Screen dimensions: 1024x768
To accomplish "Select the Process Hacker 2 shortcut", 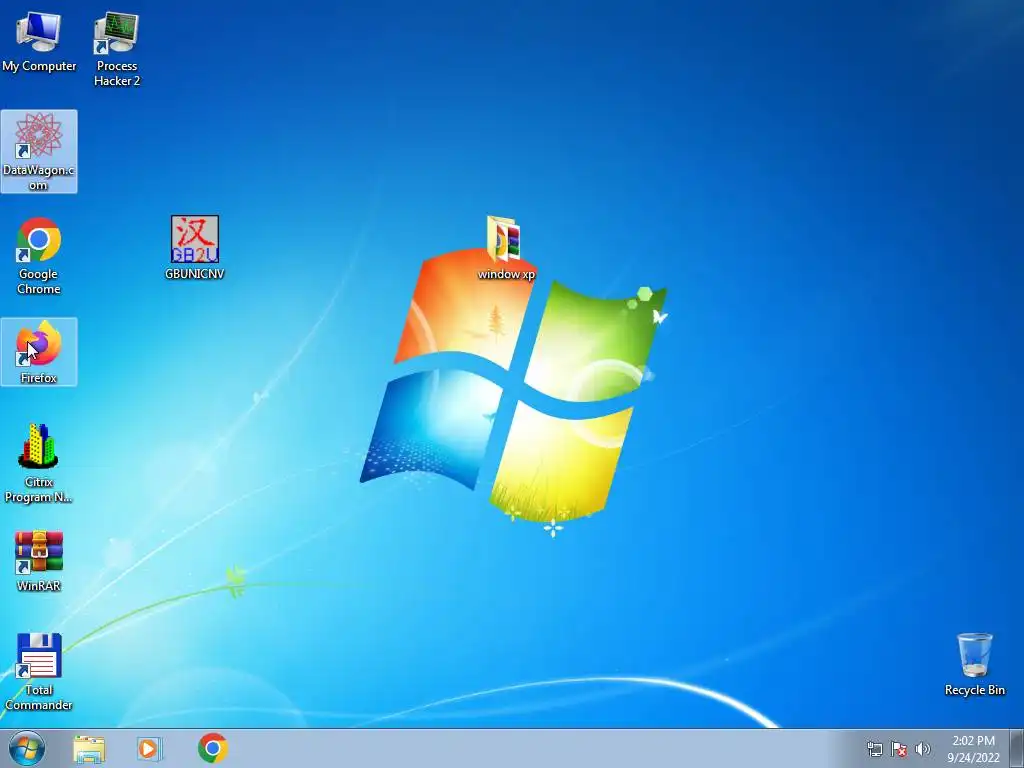I will click(116, 49).
